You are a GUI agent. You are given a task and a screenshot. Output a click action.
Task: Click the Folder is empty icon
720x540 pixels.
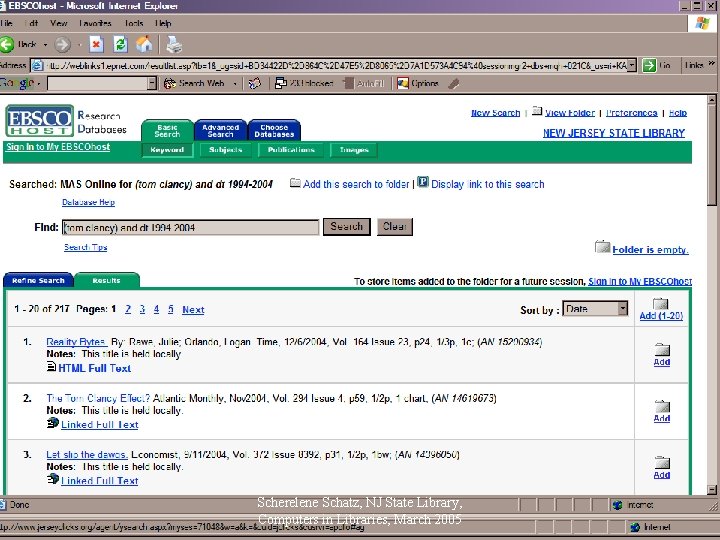click(602, 247)
